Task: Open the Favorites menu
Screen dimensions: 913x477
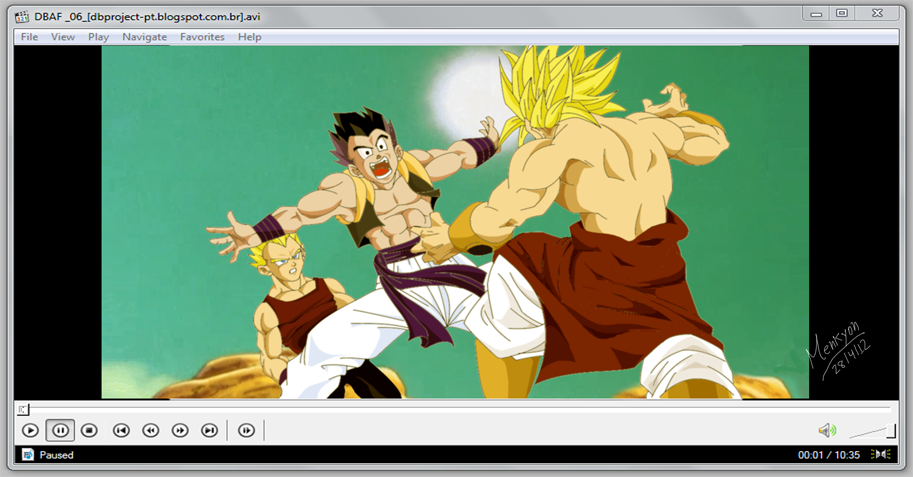Action: click(202, 37)
